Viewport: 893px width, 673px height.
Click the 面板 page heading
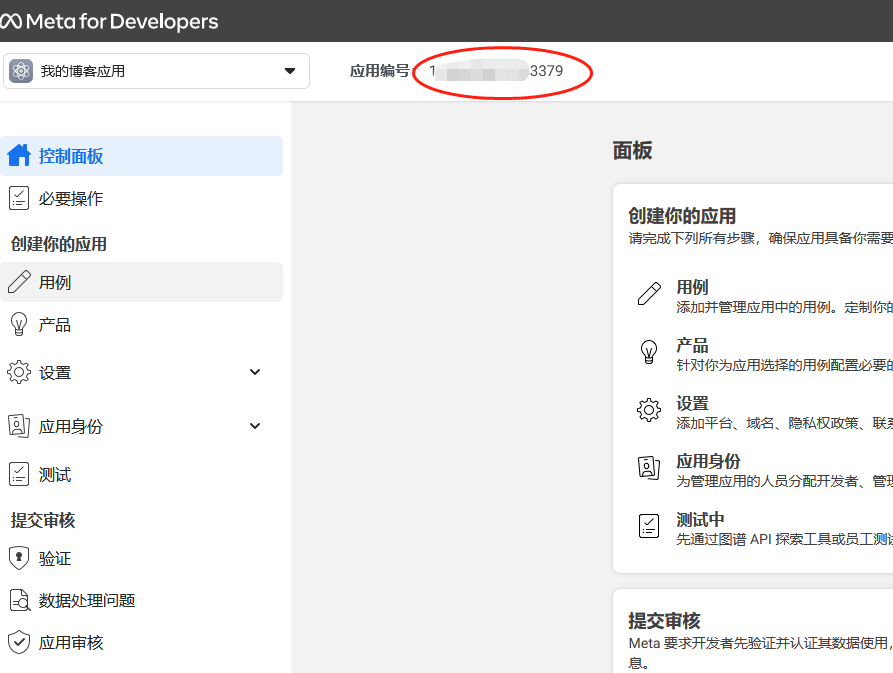(x=632, y=151)
